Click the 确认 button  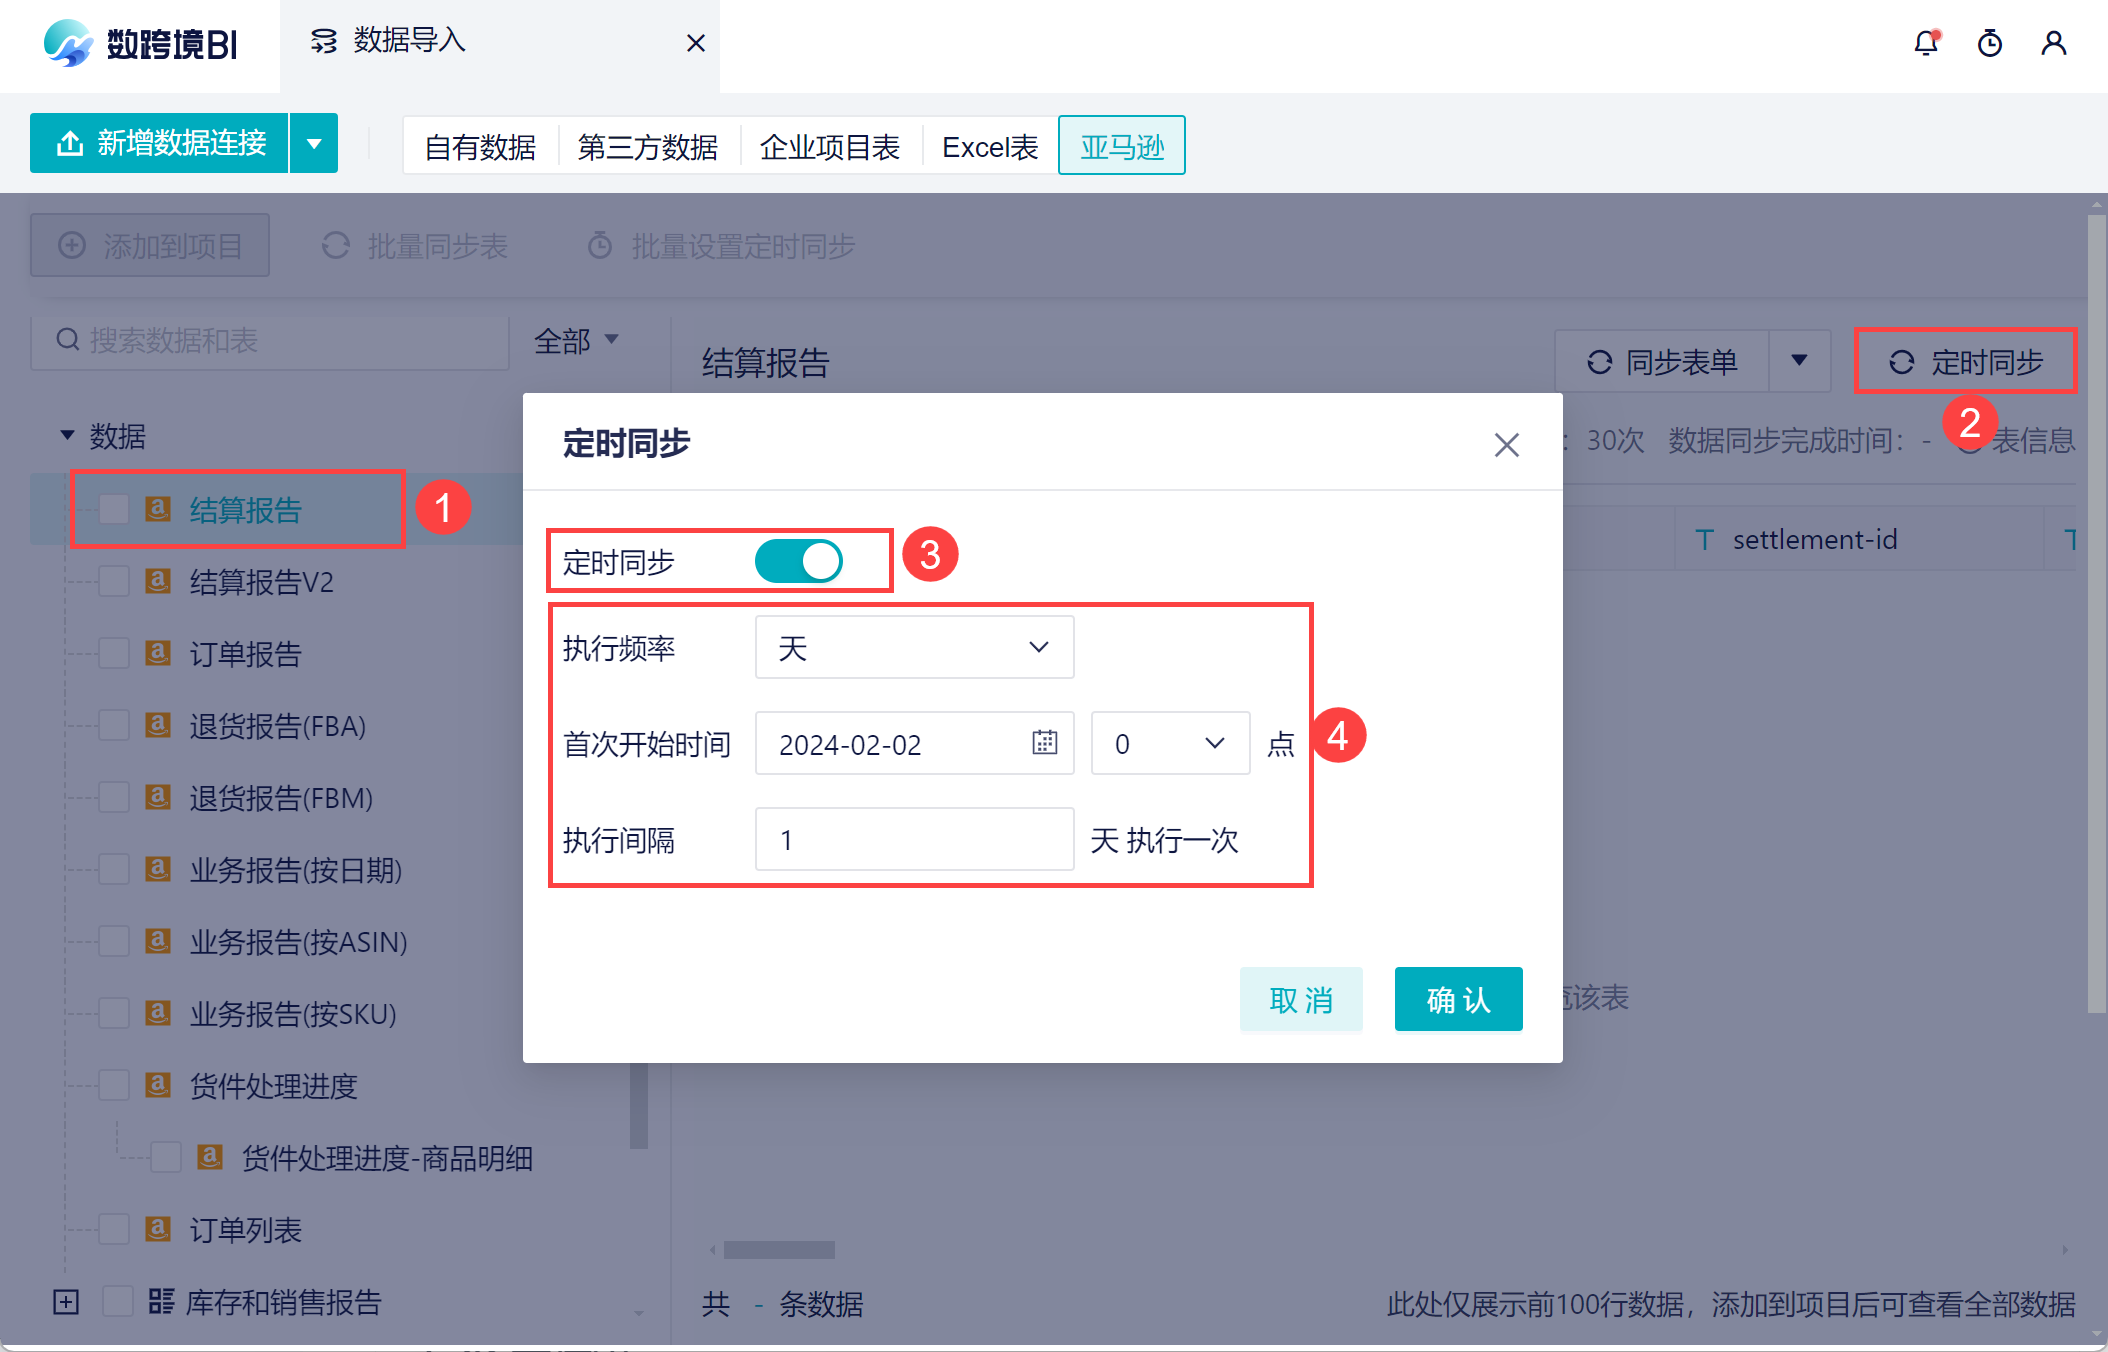(x=1458, y=999)
